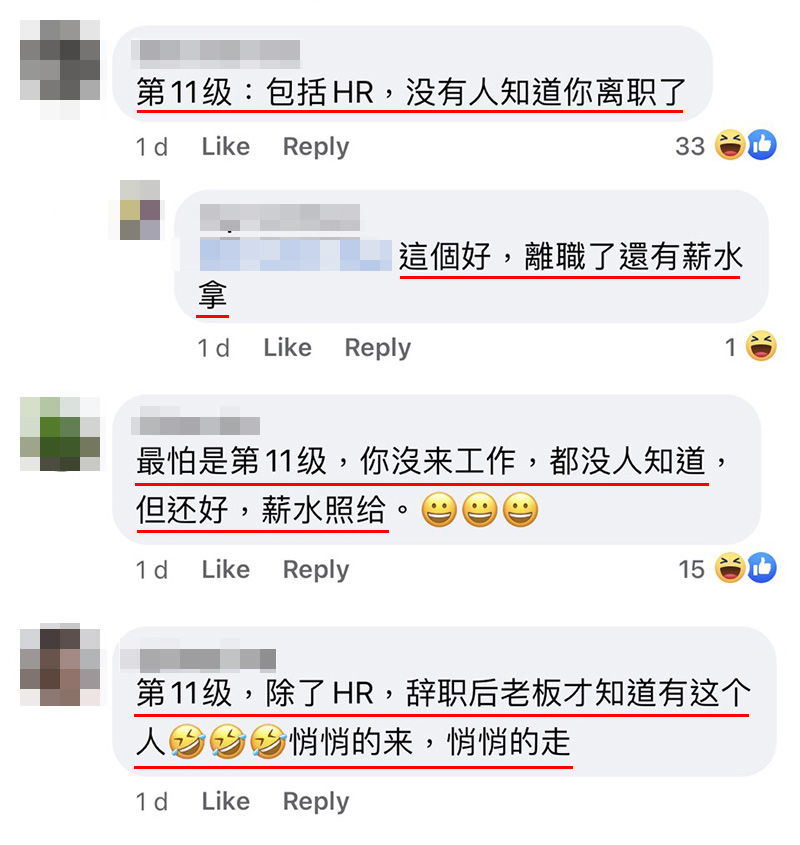Reply to the first 第11级 comment
Screen dimensions: 800x845
[316, 147]
